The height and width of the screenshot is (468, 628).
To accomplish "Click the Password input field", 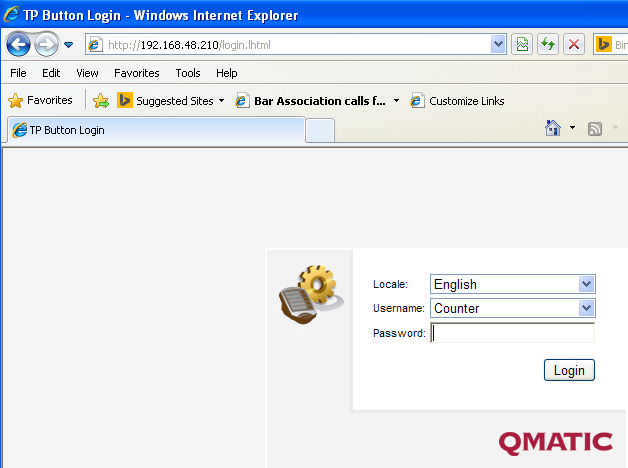I will tap(513, 333).
